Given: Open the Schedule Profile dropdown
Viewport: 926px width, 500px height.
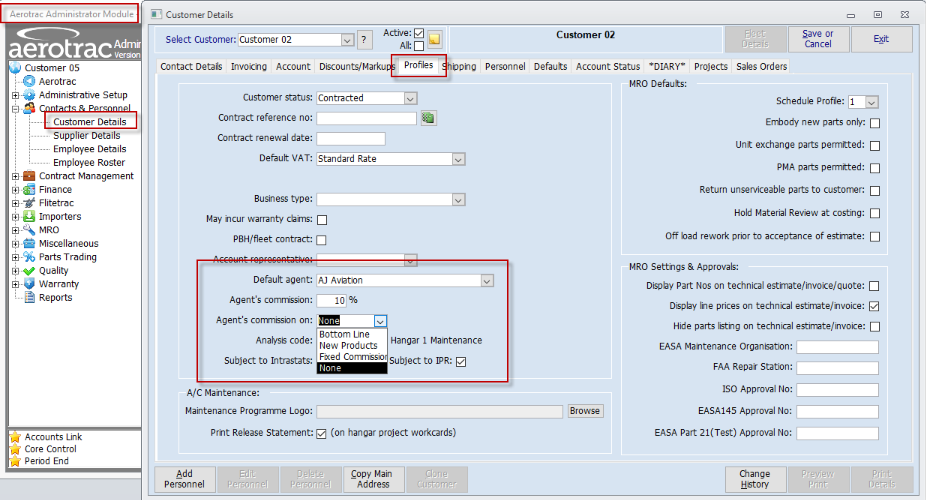Looking at the screenshot, I should [x=872, y=102].
